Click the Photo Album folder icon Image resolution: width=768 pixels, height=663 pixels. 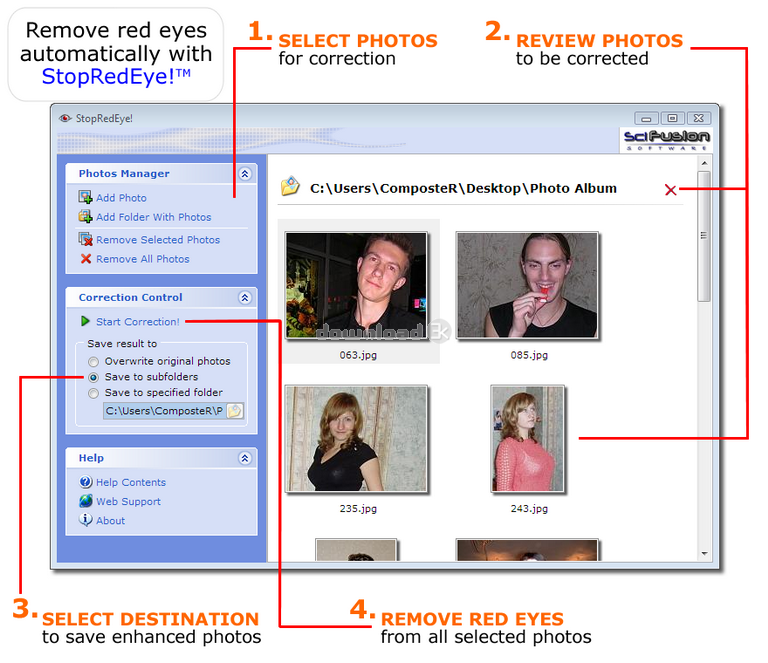click(x=290, y=186)
